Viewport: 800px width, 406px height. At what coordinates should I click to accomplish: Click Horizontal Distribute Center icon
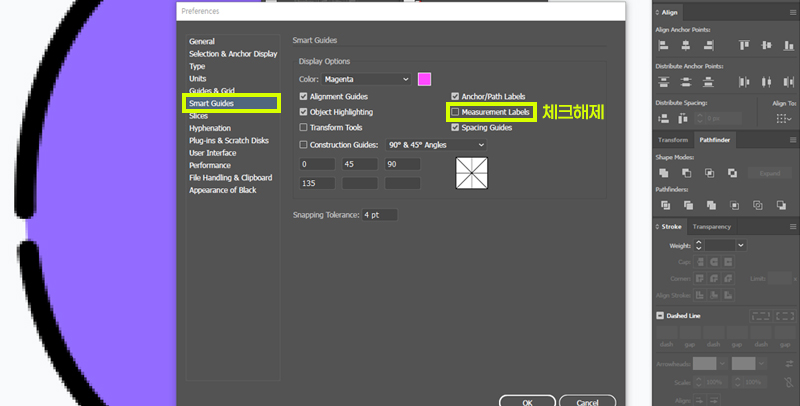click(x=766, y=82)
